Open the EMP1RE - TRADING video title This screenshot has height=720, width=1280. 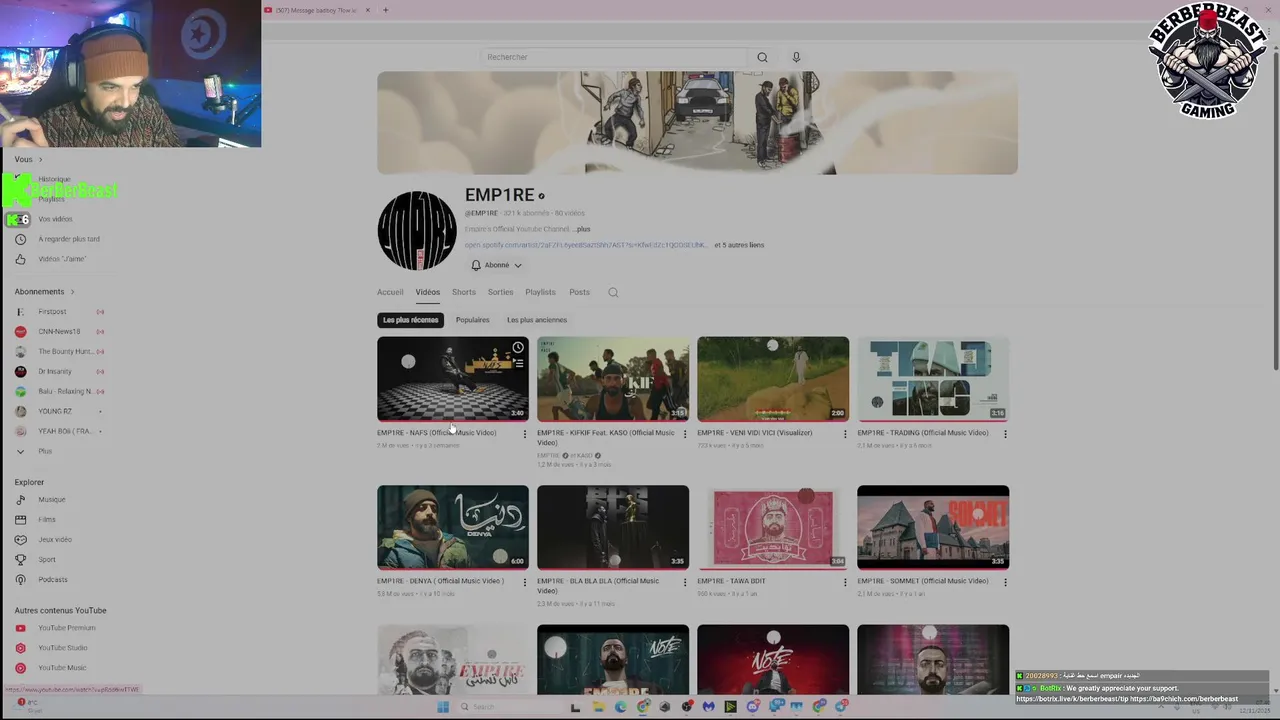(923, 433)
